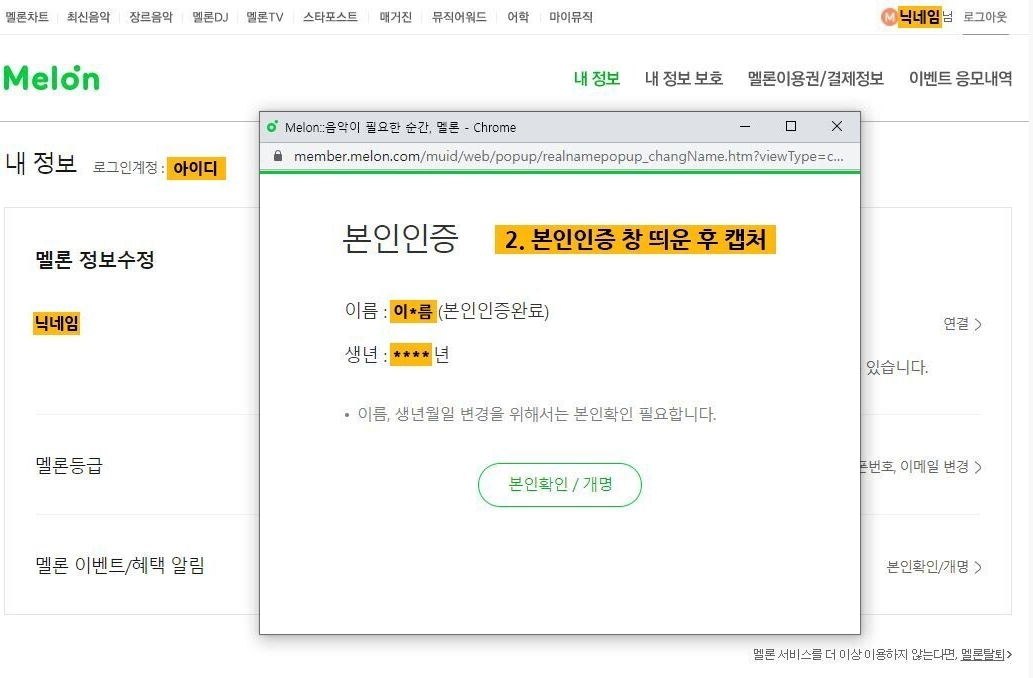Open 어학 from the top menu
1033x678 pixels.
[518, 17]
